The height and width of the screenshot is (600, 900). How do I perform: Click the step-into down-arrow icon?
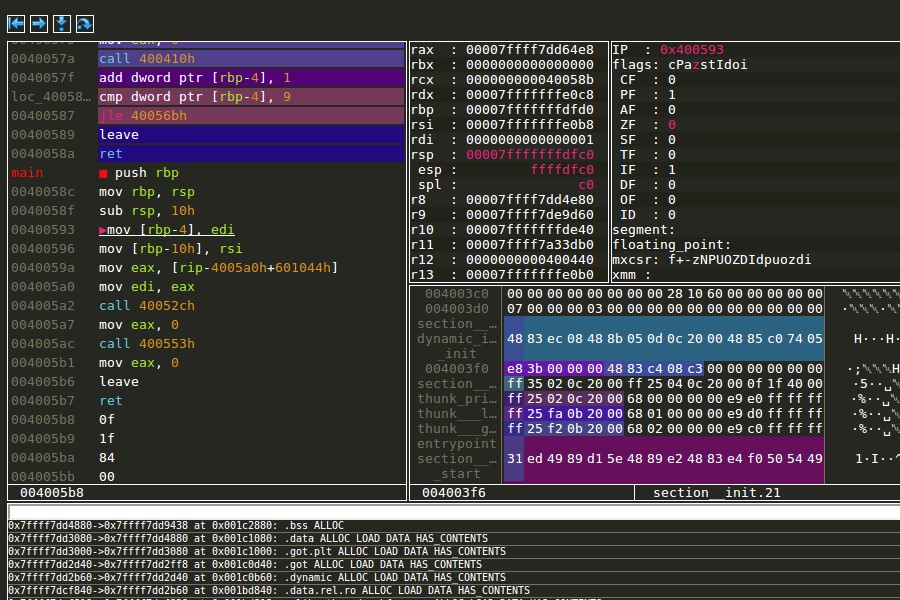pyautogui.click(x=62, y=24)
